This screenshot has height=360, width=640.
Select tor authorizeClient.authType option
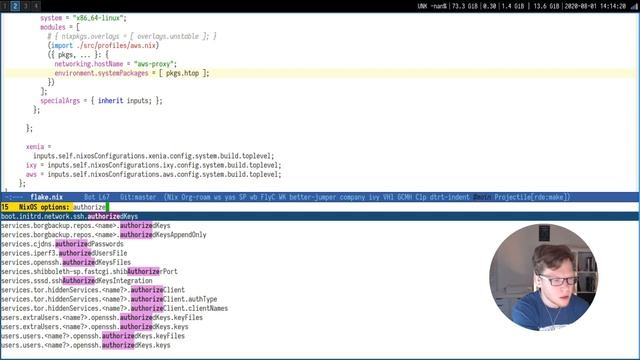click(109, 299)
